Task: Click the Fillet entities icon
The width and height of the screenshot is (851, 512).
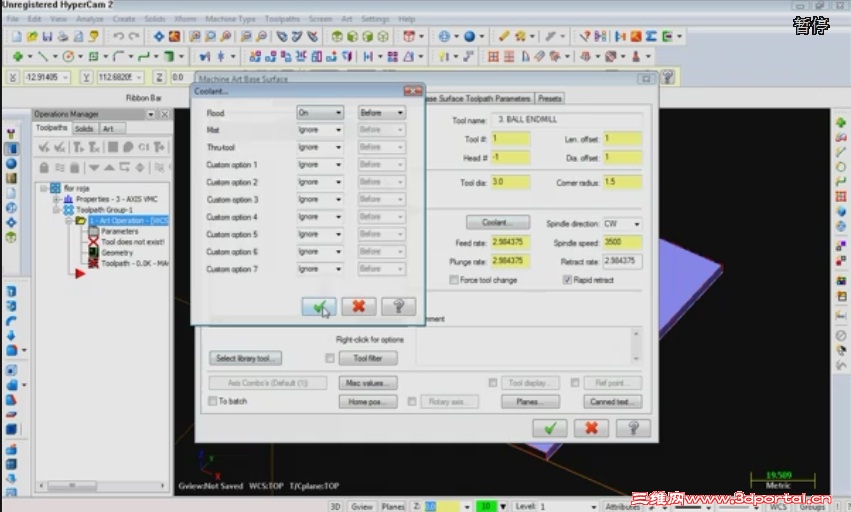Action: point(119,56)
